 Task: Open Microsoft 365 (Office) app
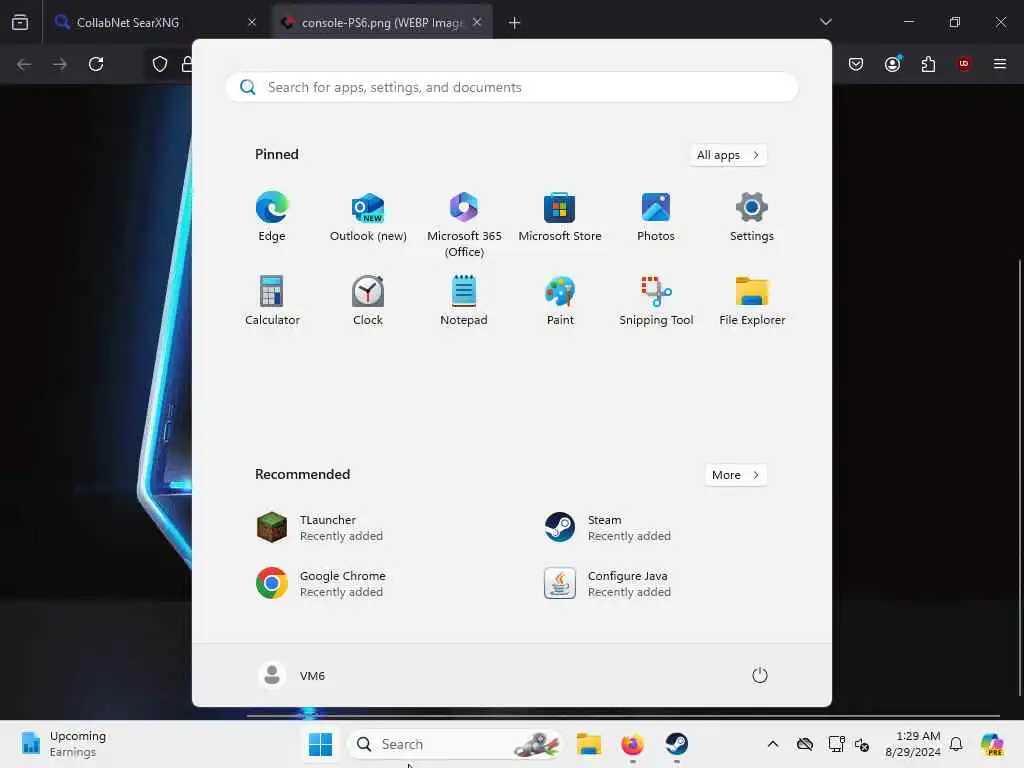pos(464,225)
